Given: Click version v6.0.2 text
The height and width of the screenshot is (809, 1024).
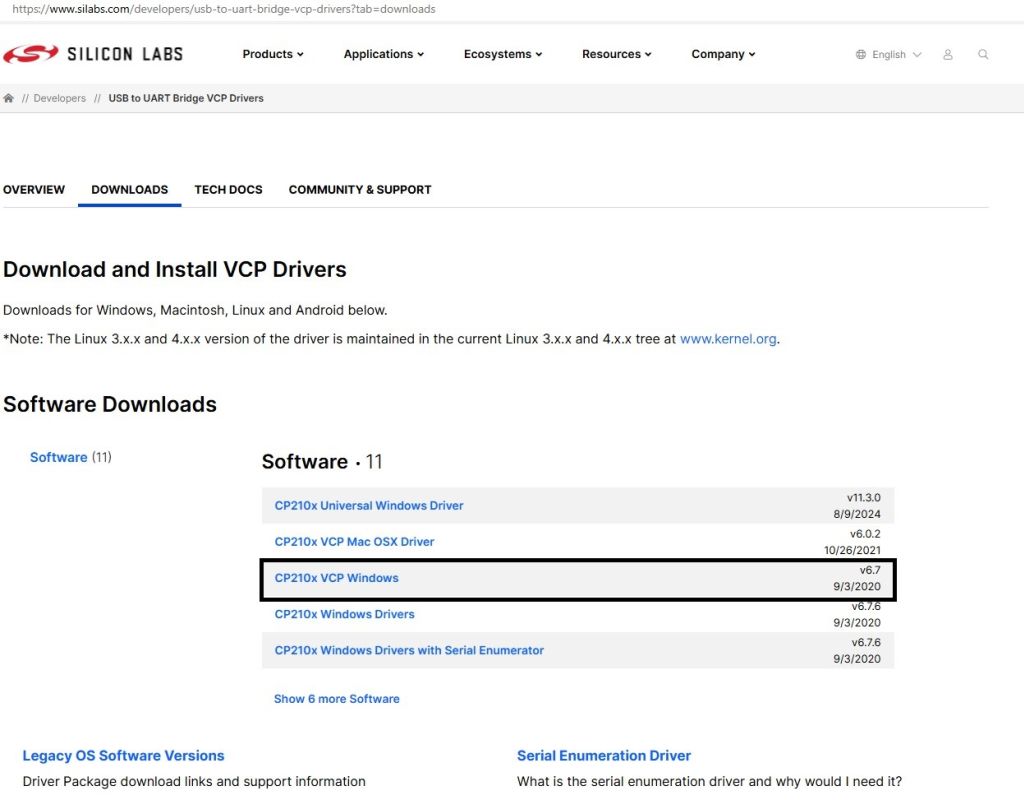Looking at the screenshot, I should click(865, 533).
